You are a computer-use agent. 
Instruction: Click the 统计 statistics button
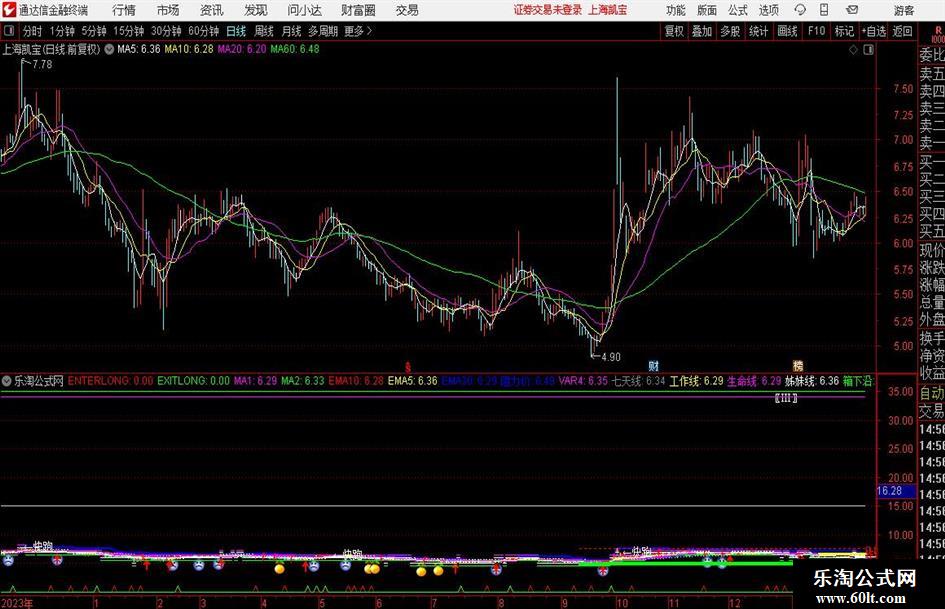tap(758, 31)
